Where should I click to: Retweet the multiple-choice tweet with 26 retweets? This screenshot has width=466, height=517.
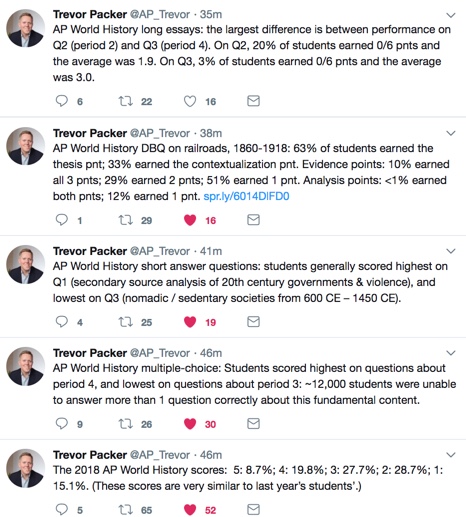(x=126, y=424)
